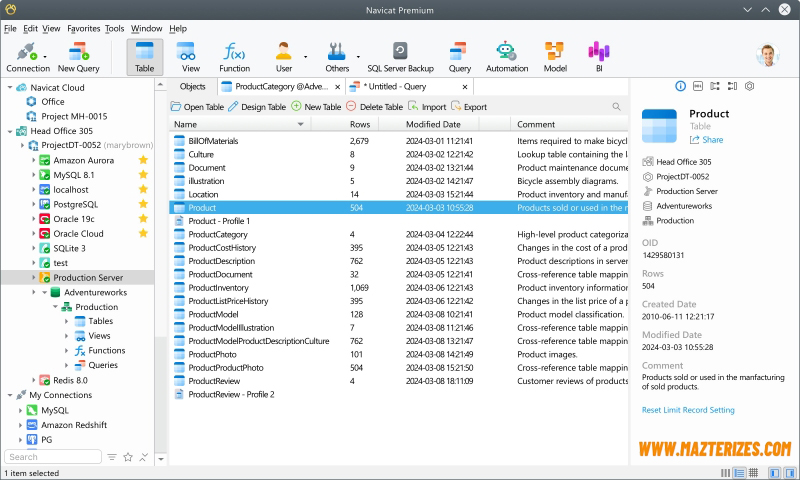800x480 pixels.
Task: Click the Design Table button
Action: coord(257,107)
